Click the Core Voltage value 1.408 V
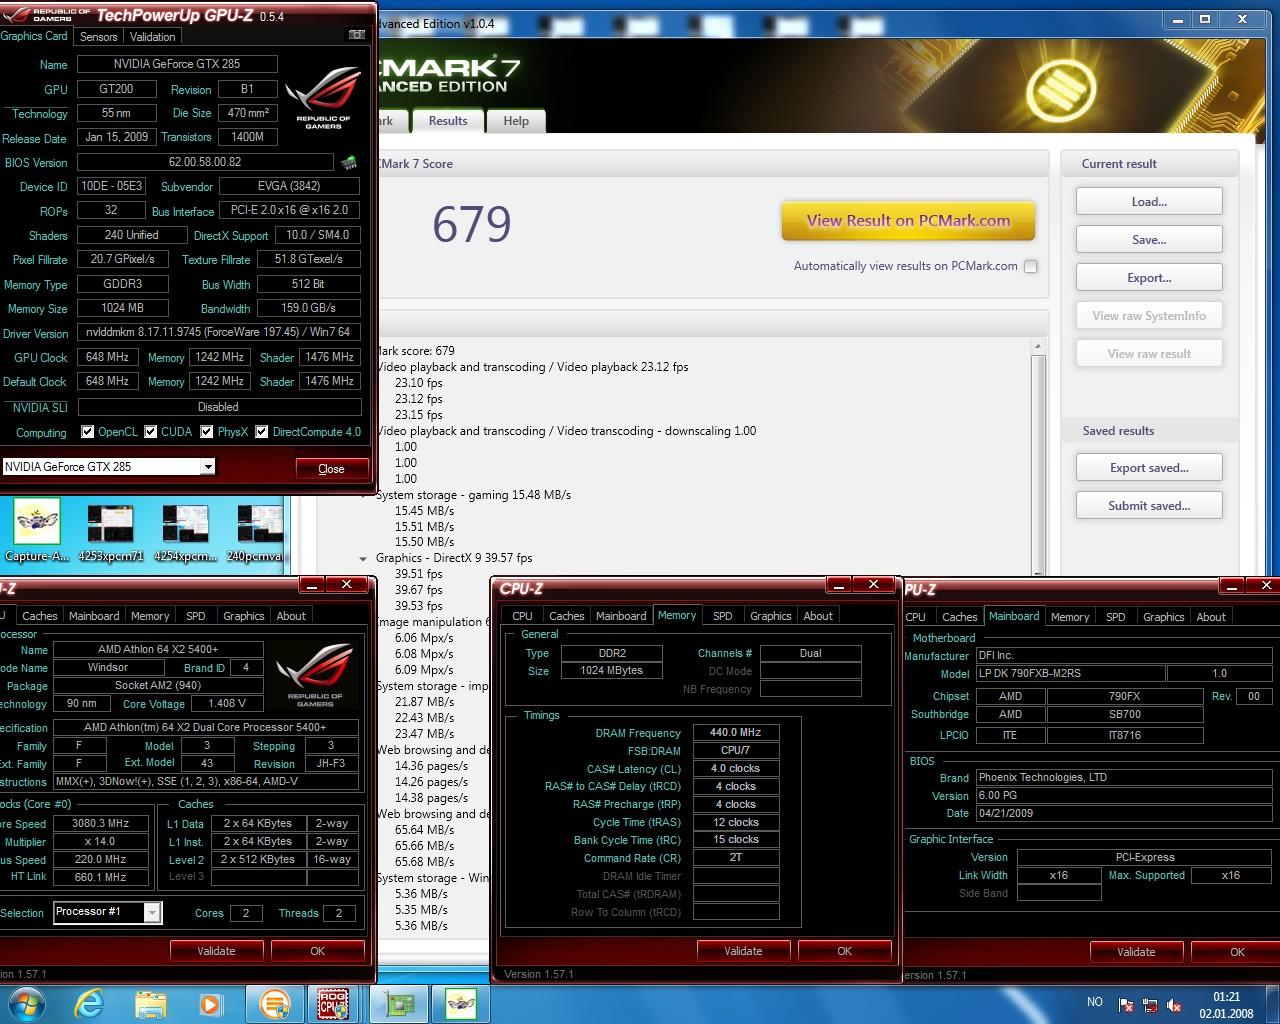1280x1024 pixels. [227, 703]
